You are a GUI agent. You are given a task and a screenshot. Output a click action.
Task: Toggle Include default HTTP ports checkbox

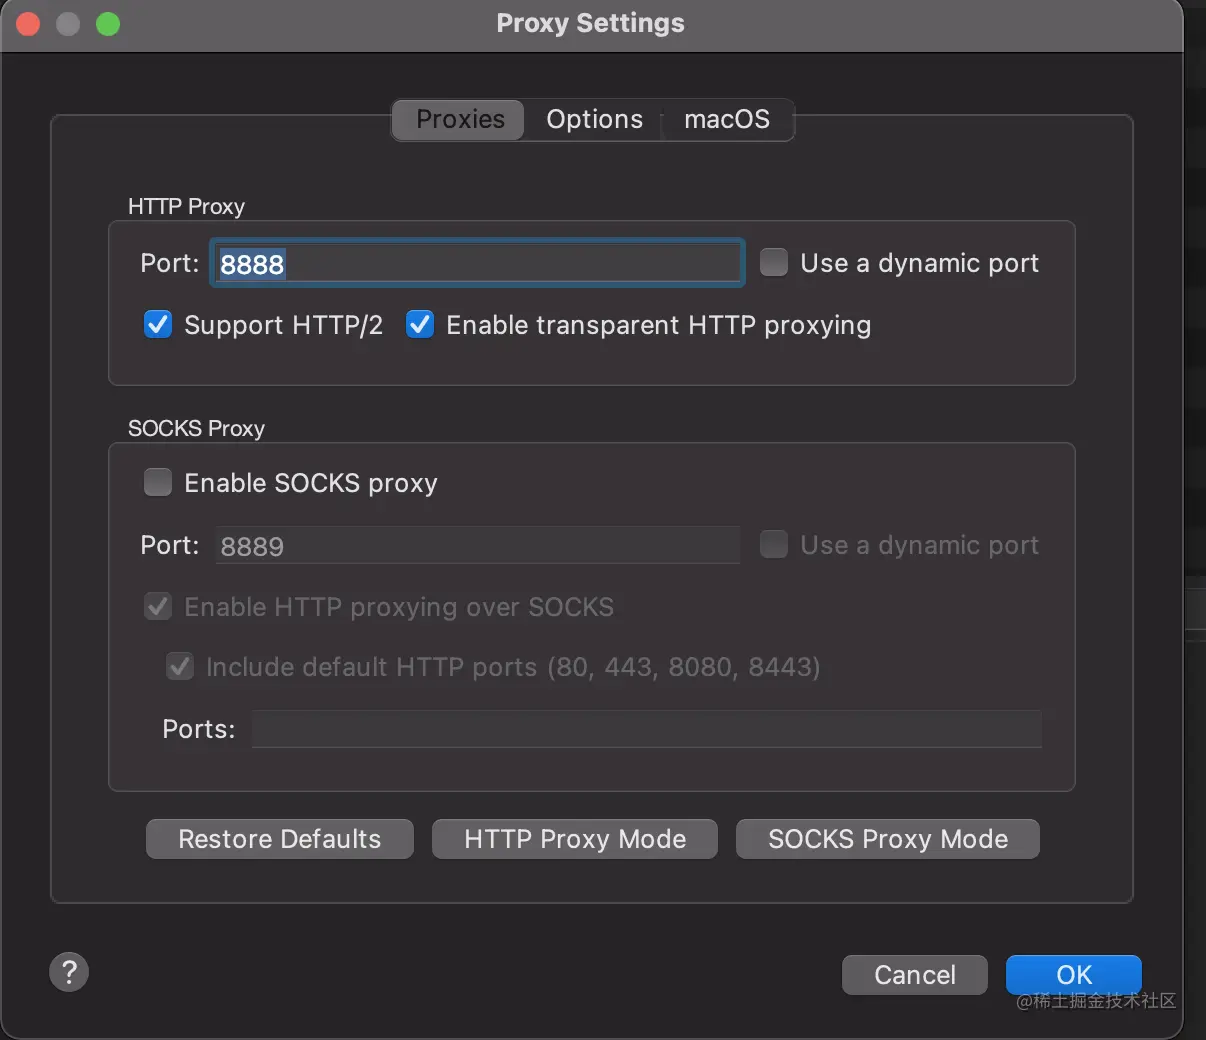click(180, 667)
